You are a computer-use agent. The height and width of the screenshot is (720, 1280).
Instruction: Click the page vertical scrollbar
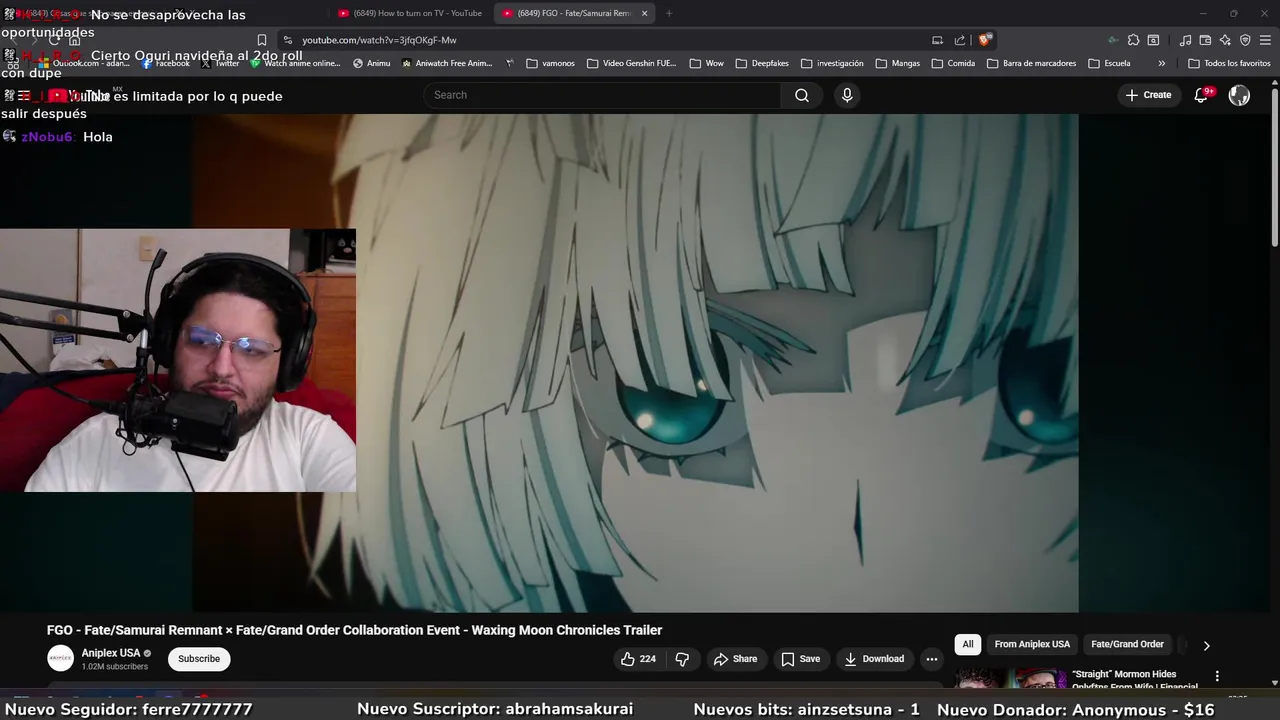coord(1275,166)
